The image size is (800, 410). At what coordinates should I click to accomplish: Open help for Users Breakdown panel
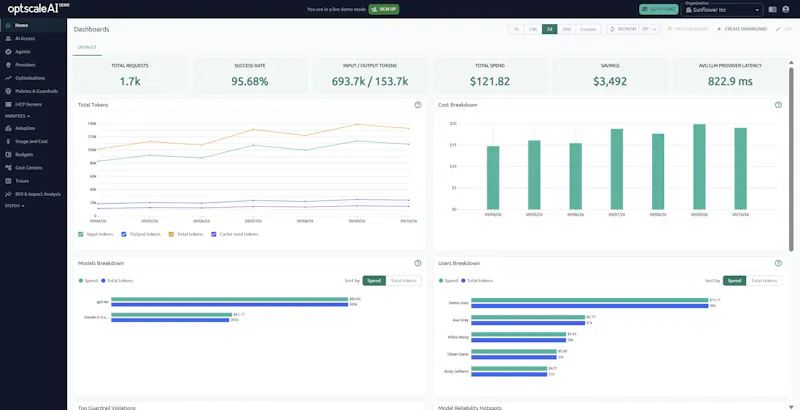point(778,263)
